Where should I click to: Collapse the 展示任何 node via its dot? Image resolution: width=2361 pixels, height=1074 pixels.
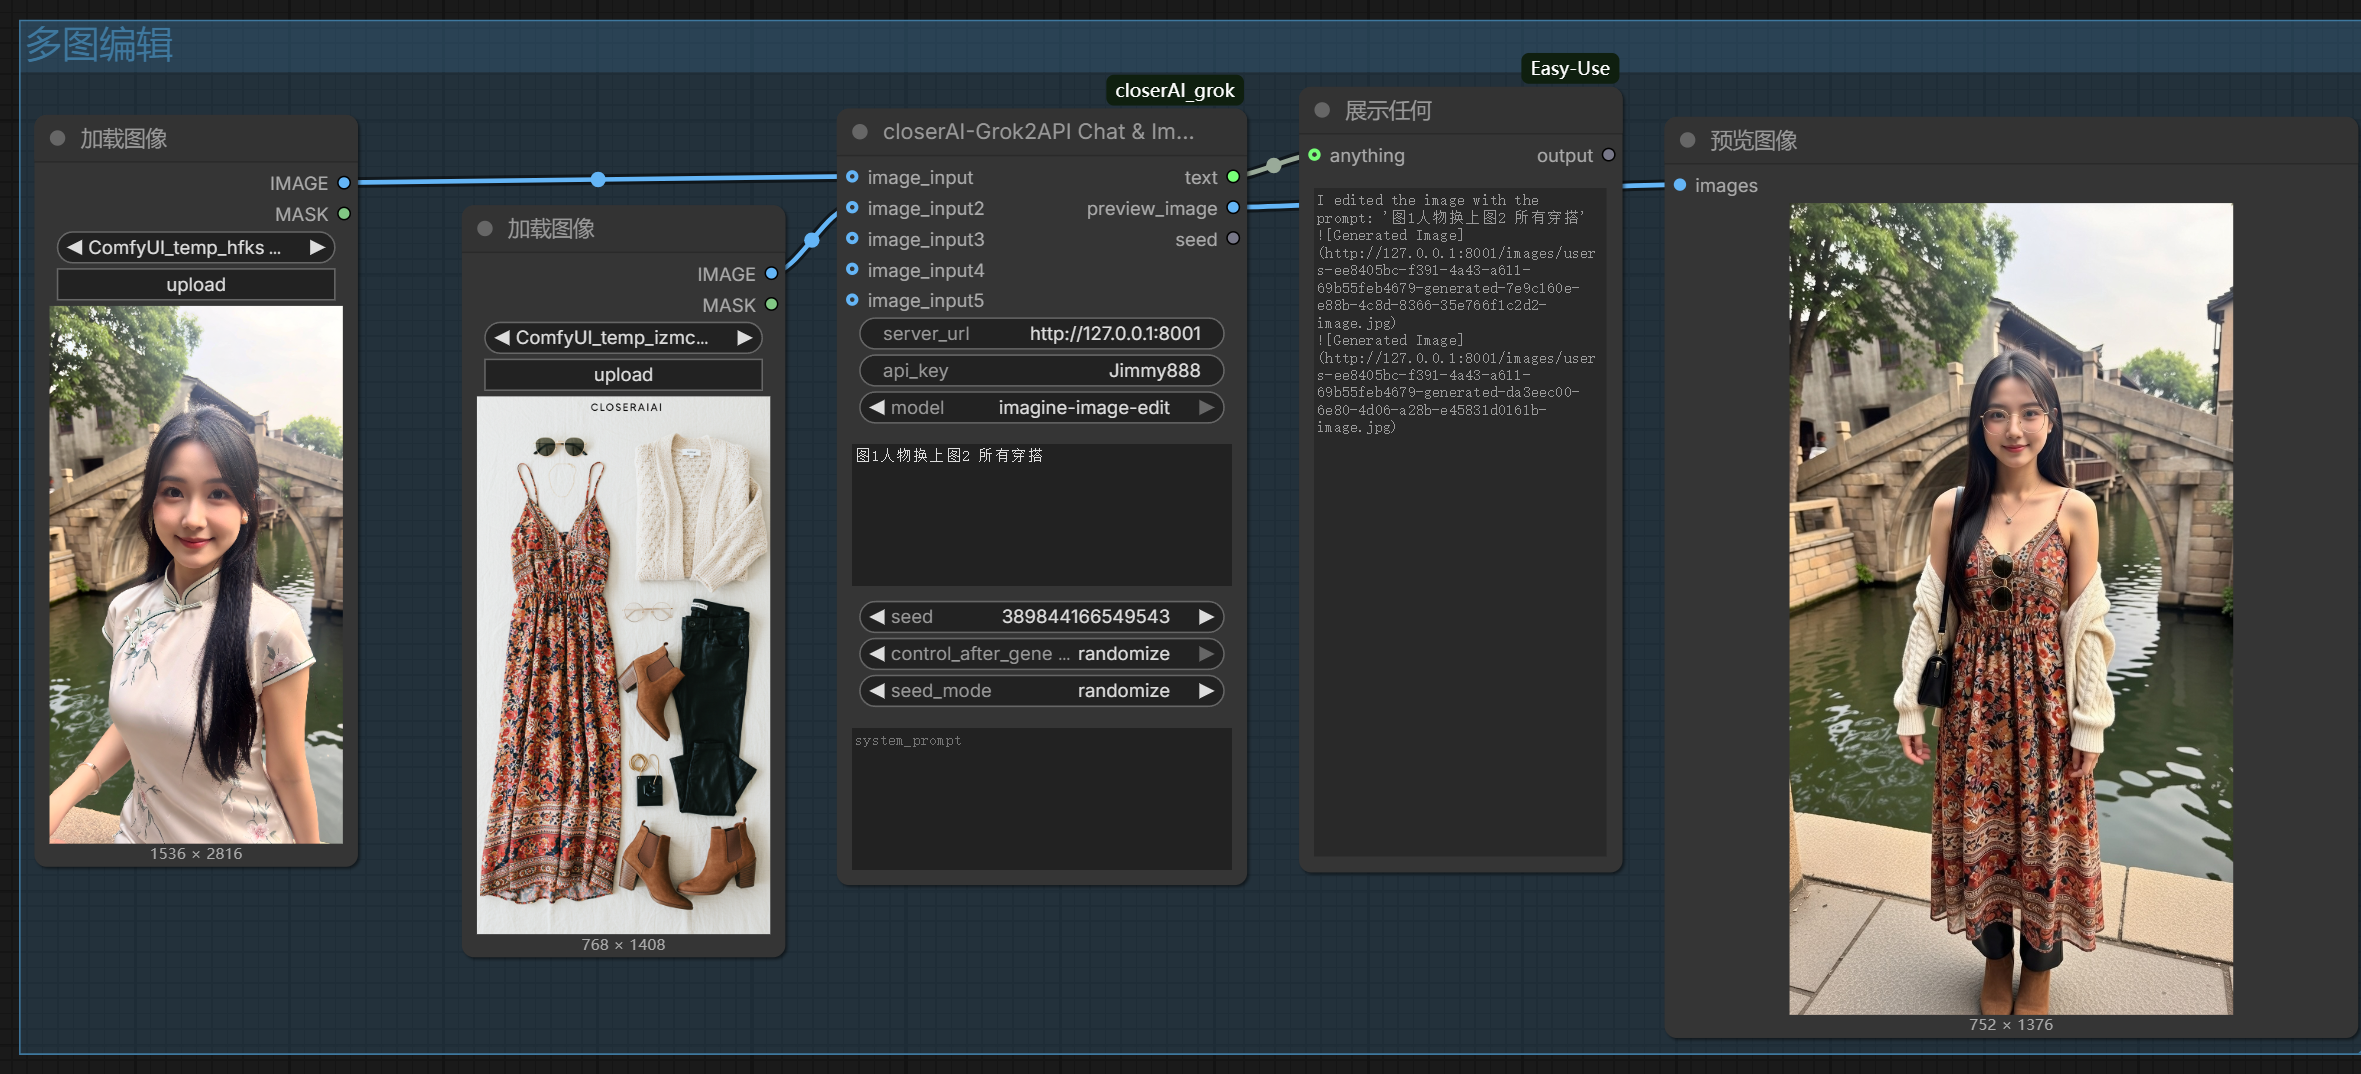(1322, 110)
